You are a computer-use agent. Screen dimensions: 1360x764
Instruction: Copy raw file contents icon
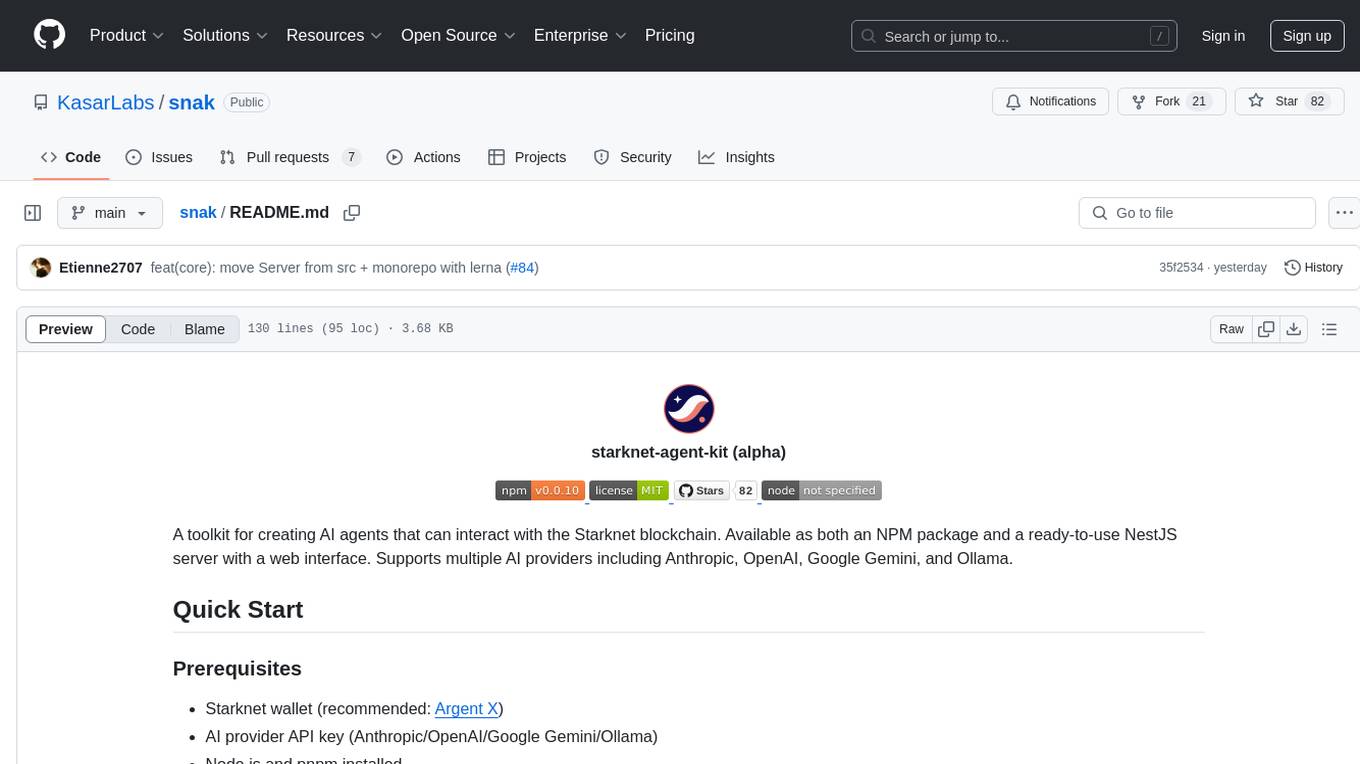pyautogui.click(x=1266, y=329)
